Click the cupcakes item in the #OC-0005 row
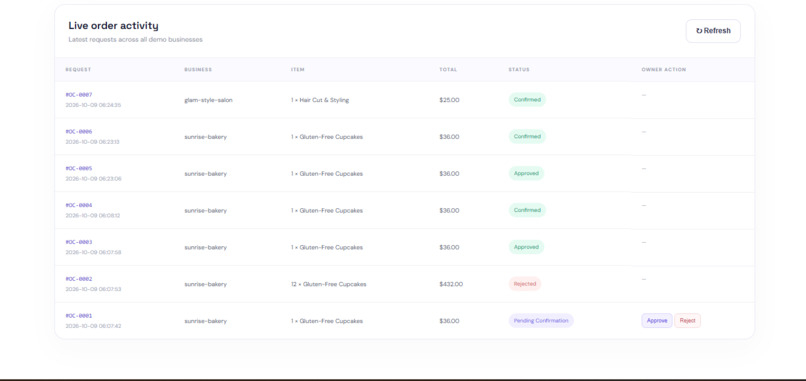The height and width of the screenshot is (381, 806). click(x=327, y=174)
